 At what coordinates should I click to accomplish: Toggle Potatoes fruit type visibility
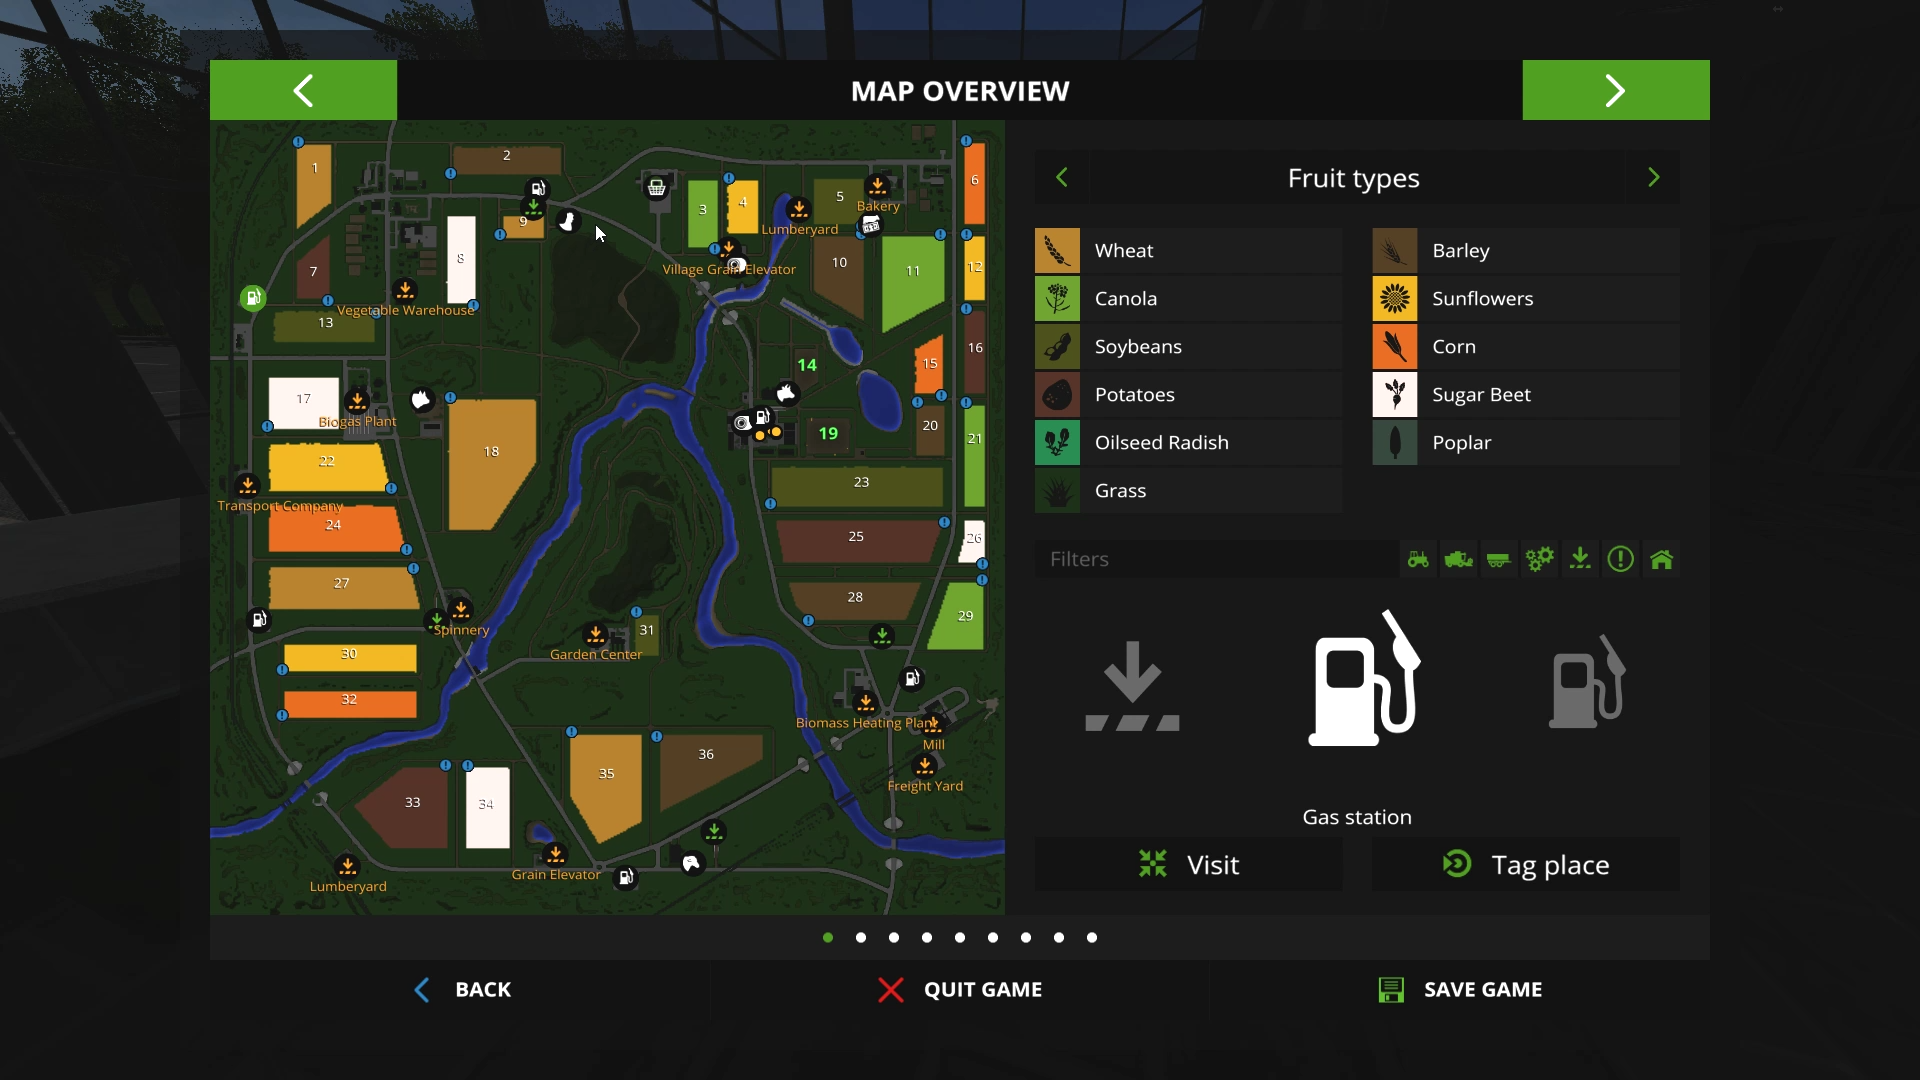[x=1188, y=395]
